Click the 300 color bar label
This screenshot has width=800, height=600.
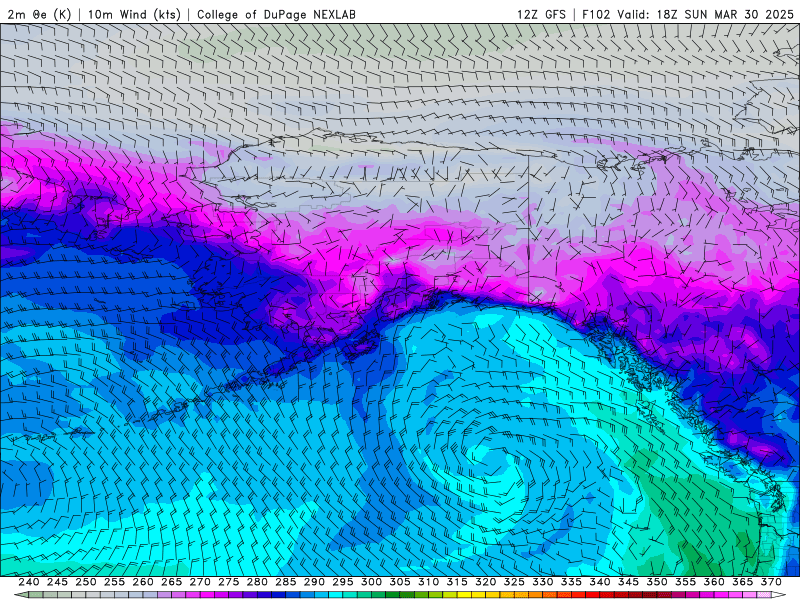pyautogui.click(x=371, y=582)
